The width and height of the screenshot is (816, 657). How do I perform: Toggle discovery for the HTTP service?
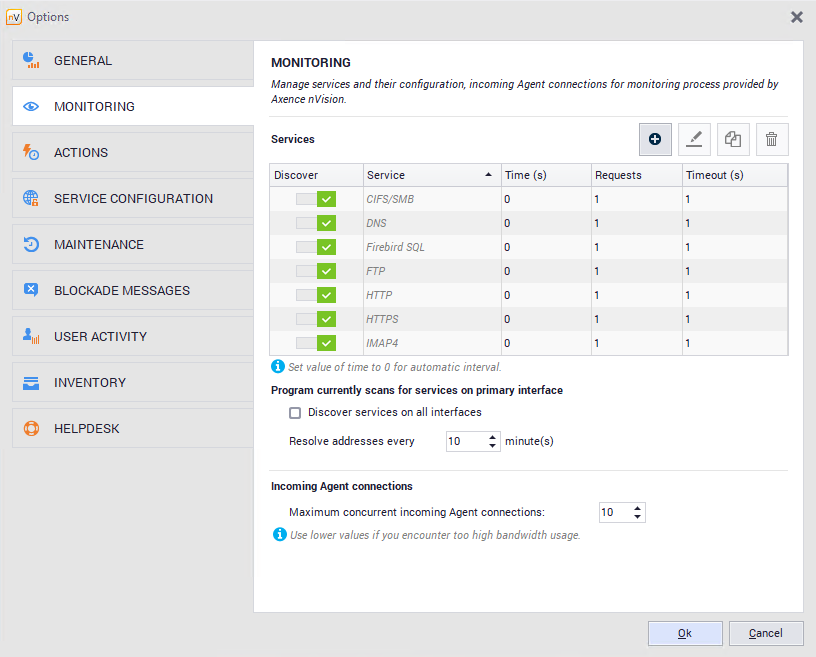(x=316, y=295)
